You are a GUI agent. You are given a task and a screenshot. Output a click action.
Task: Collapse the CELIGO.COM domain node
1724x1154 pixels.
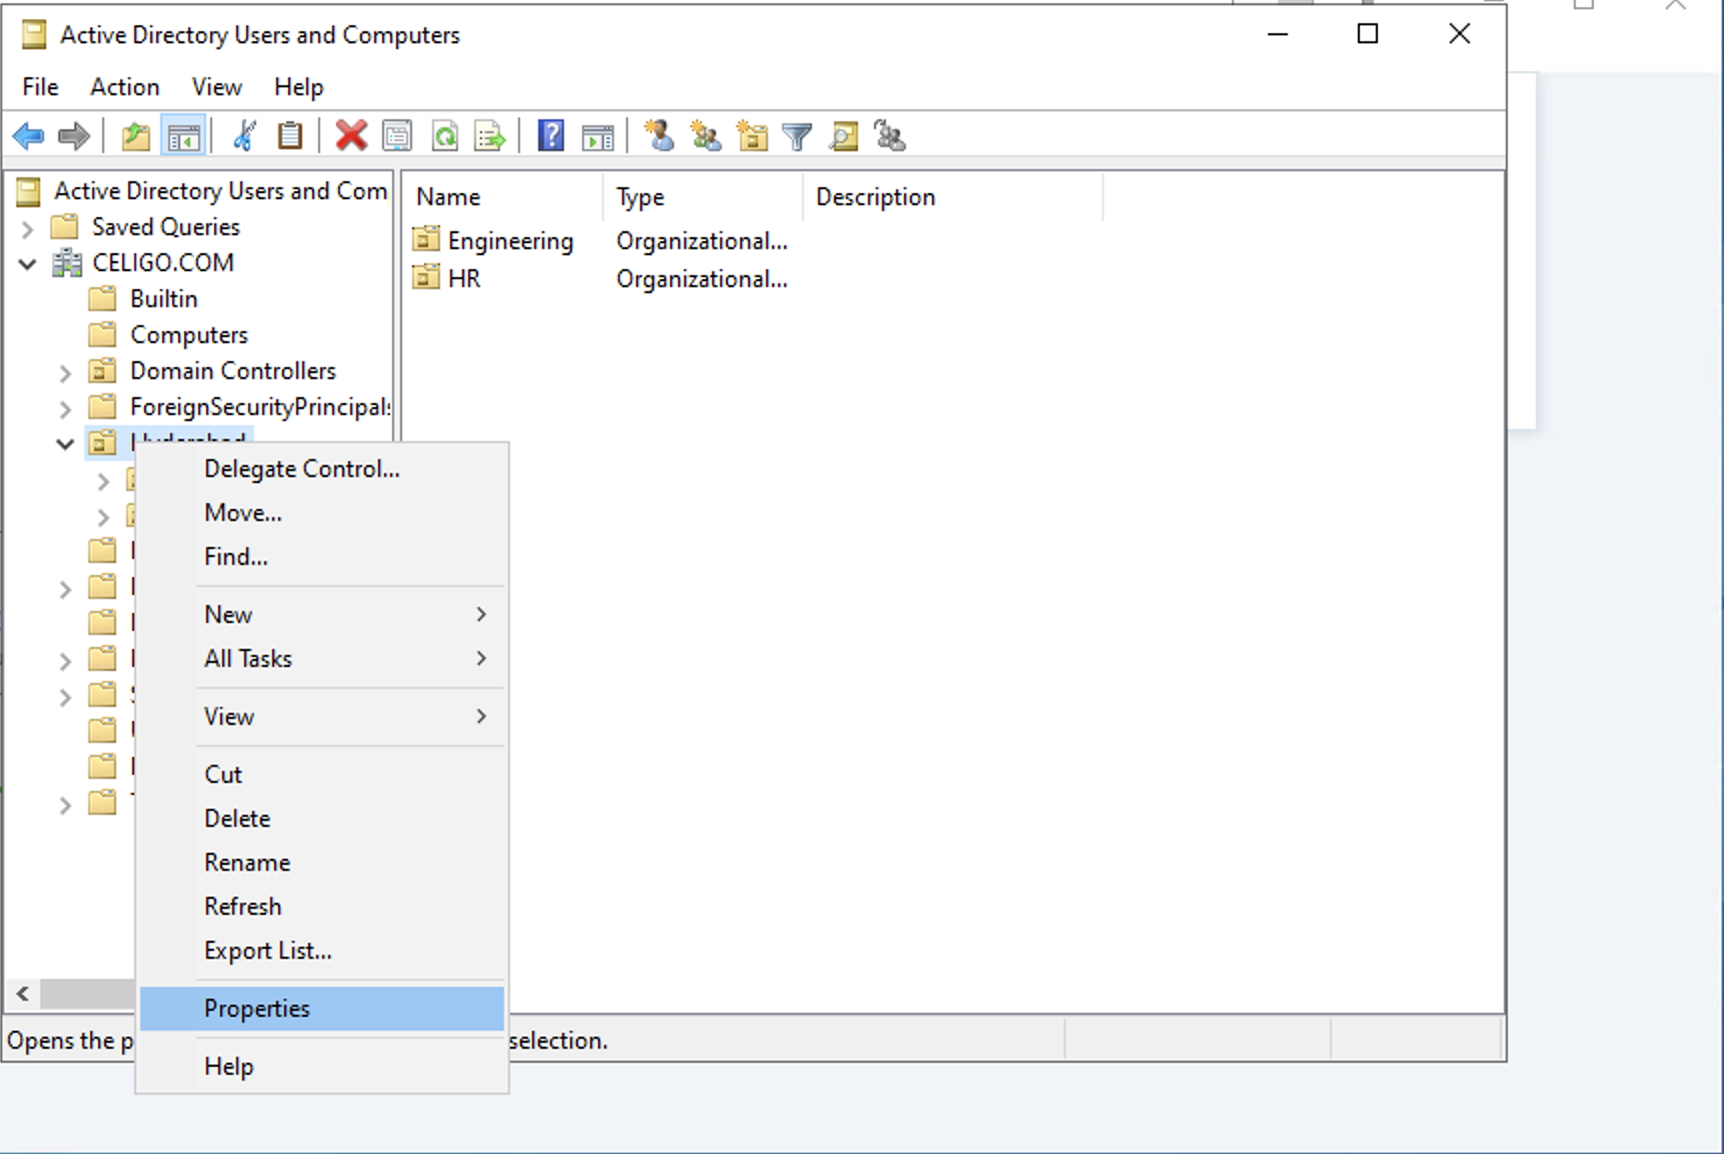coord(28,264)
